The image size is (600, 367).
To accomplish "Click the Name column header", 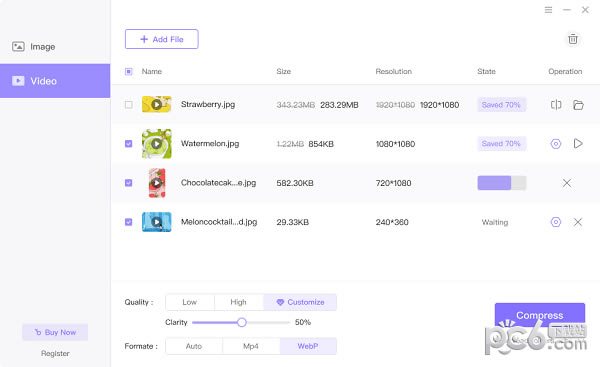I will [152, 72].
